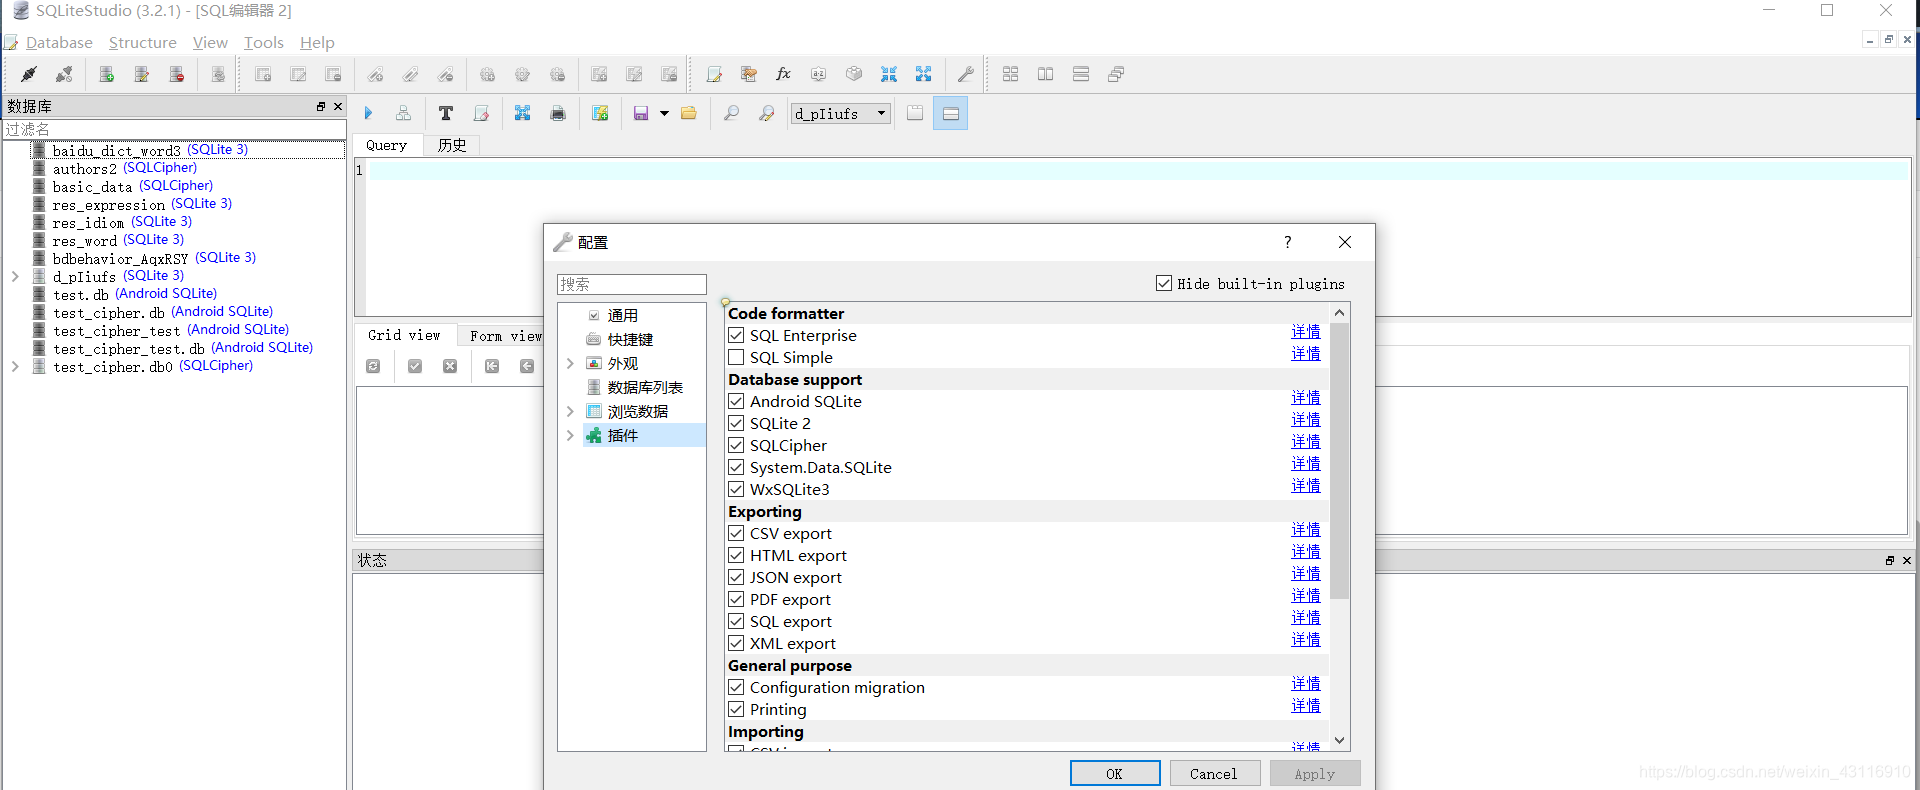Open the save icon dropdown arrow

(664, 113)
